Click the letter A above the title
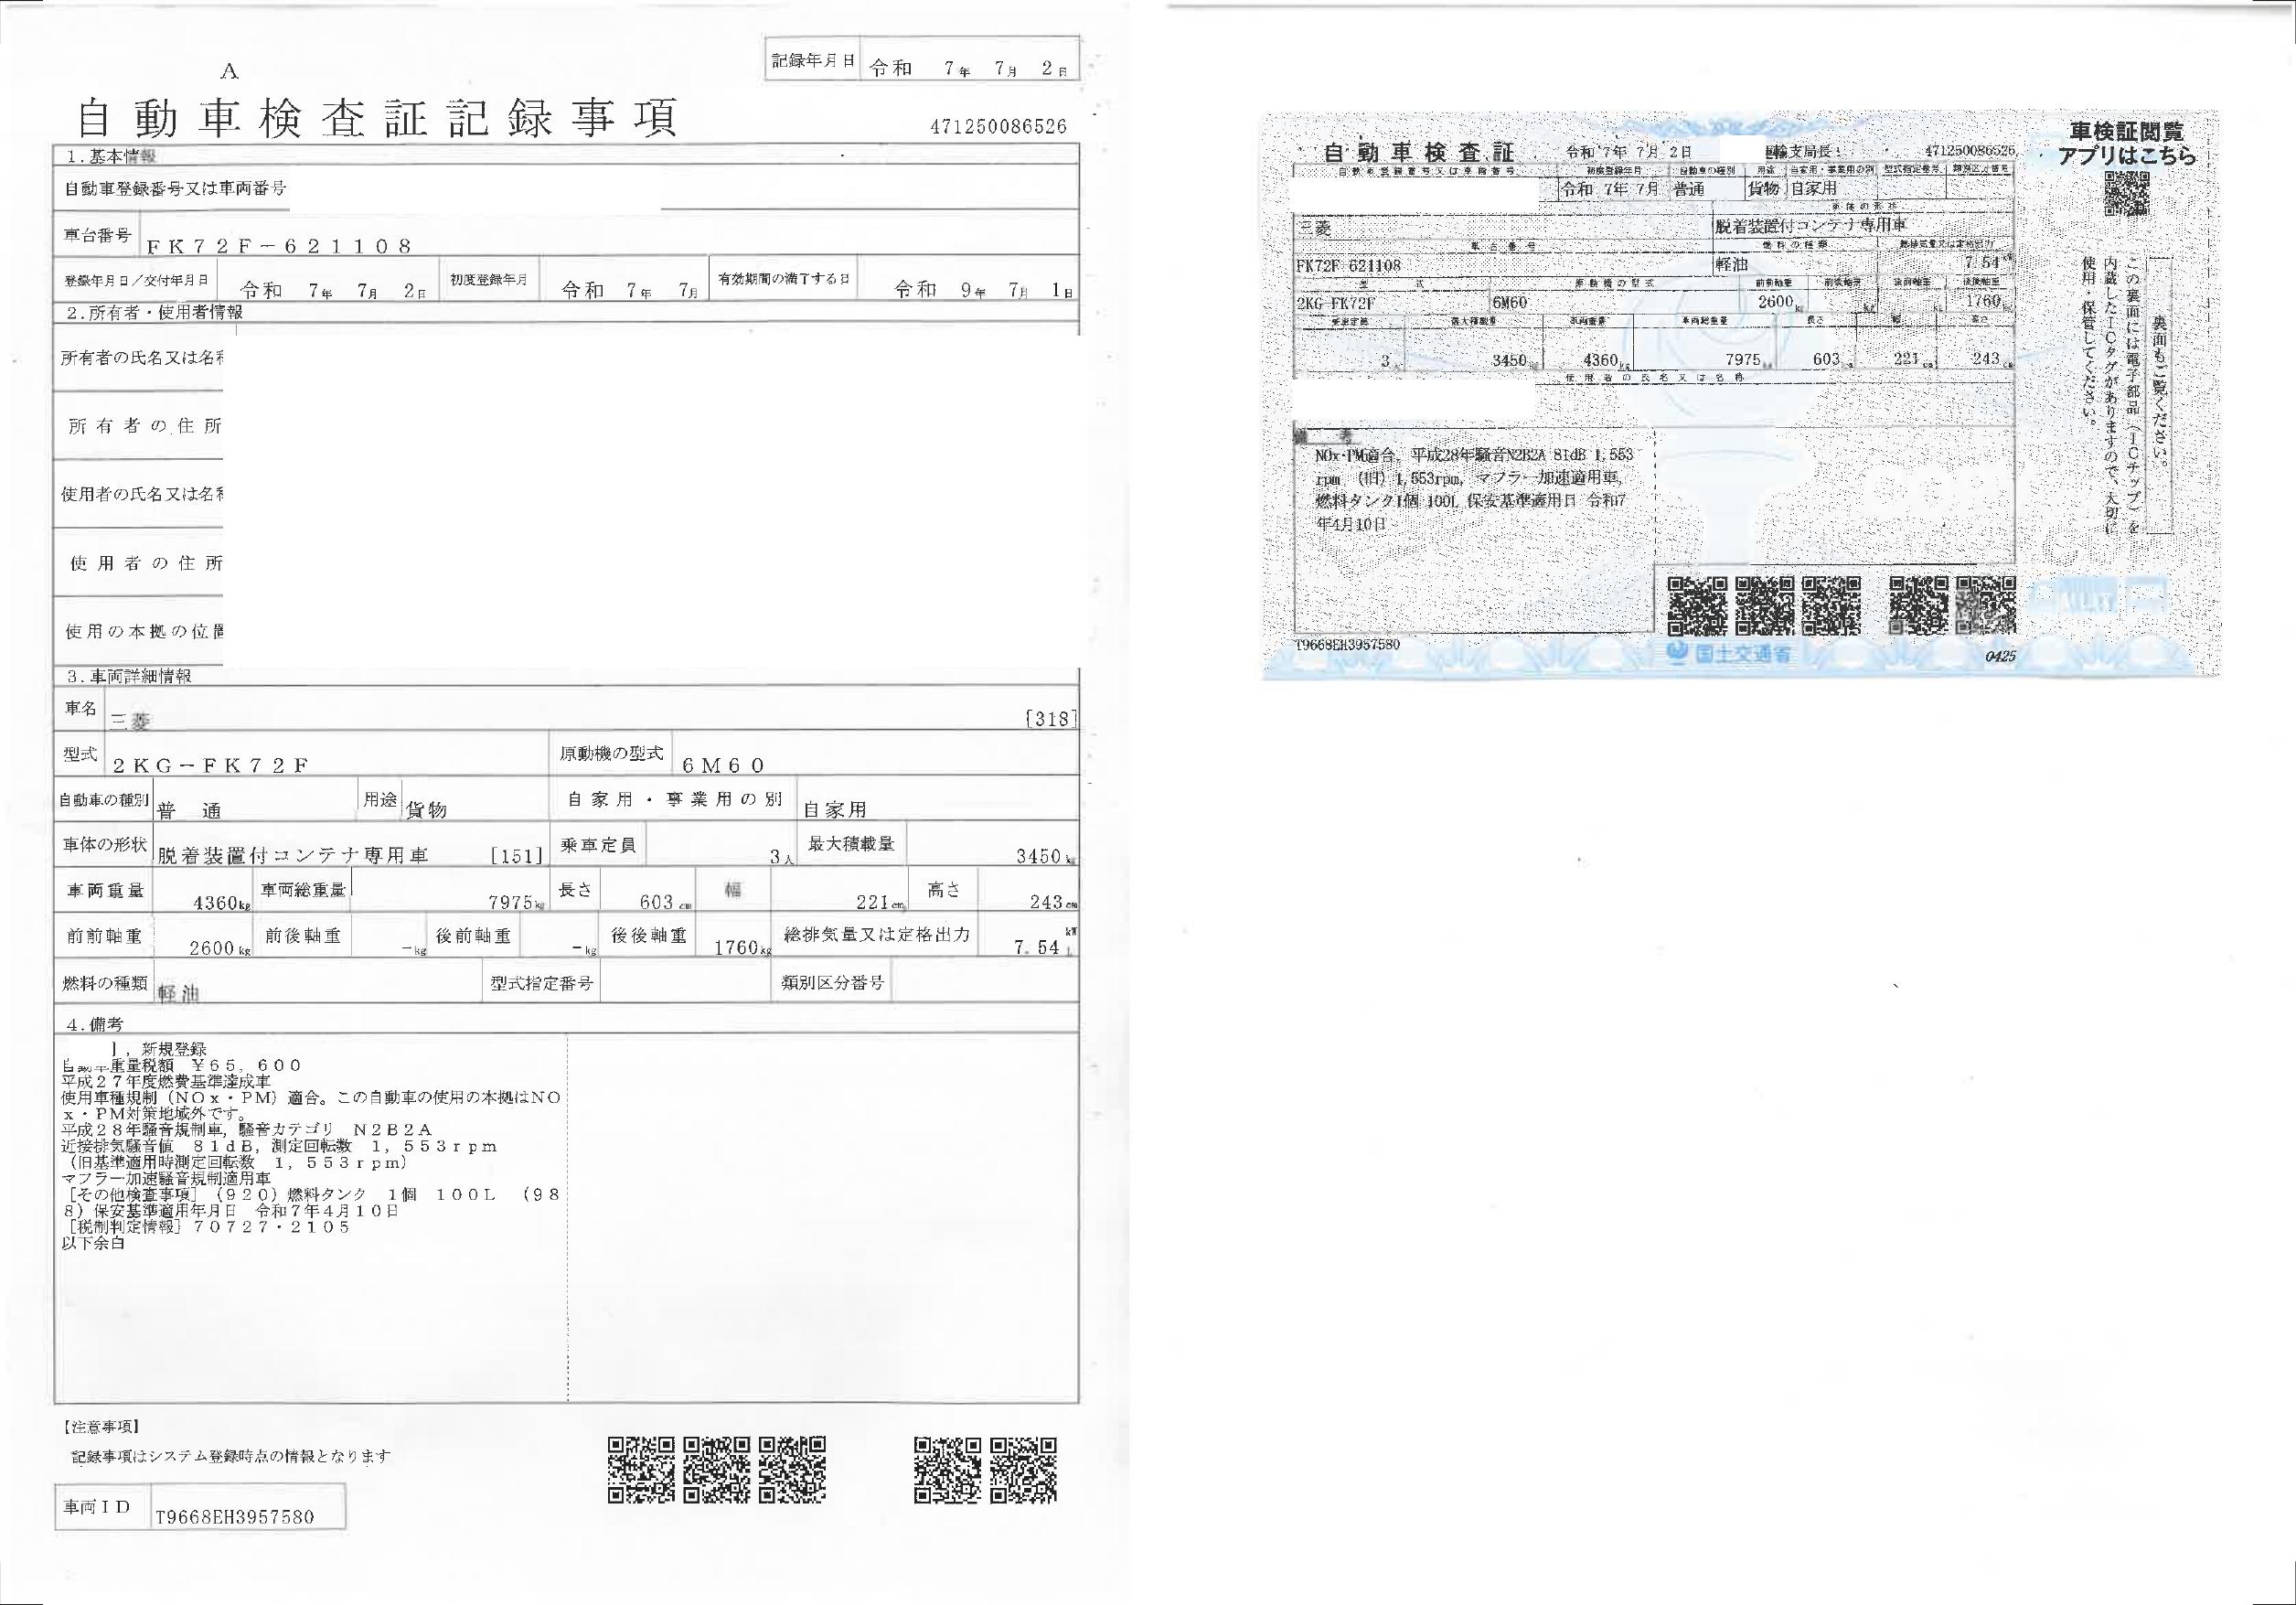The image size is (2296, 1605). coord(230,72)
